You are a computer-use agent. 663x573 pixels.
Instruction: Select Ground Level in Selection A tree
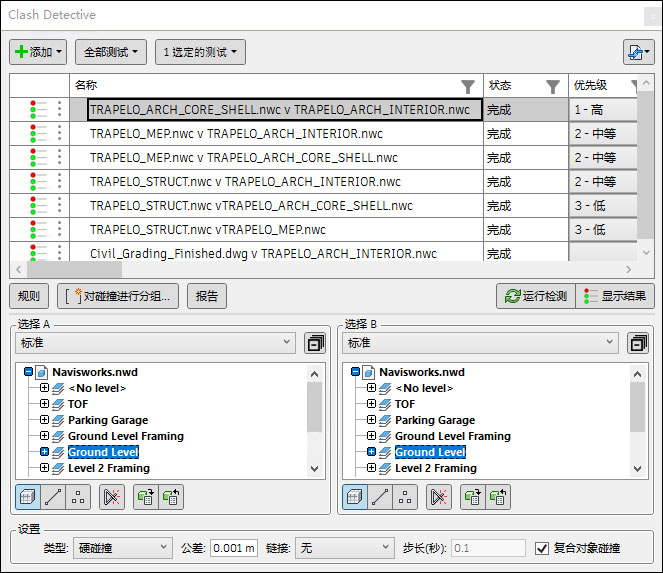click(103, 452)
